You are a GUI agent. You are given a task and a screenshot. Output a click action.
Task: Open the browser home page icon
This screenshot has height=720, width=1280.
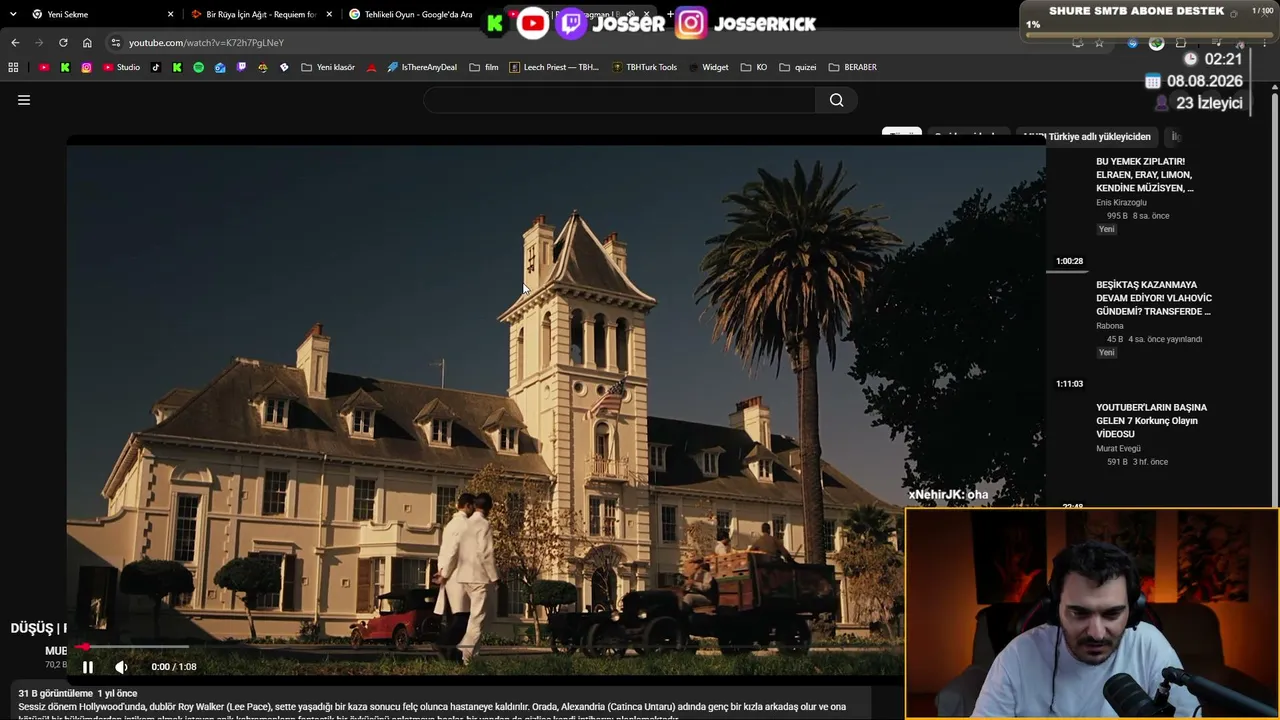coord(87,43)
